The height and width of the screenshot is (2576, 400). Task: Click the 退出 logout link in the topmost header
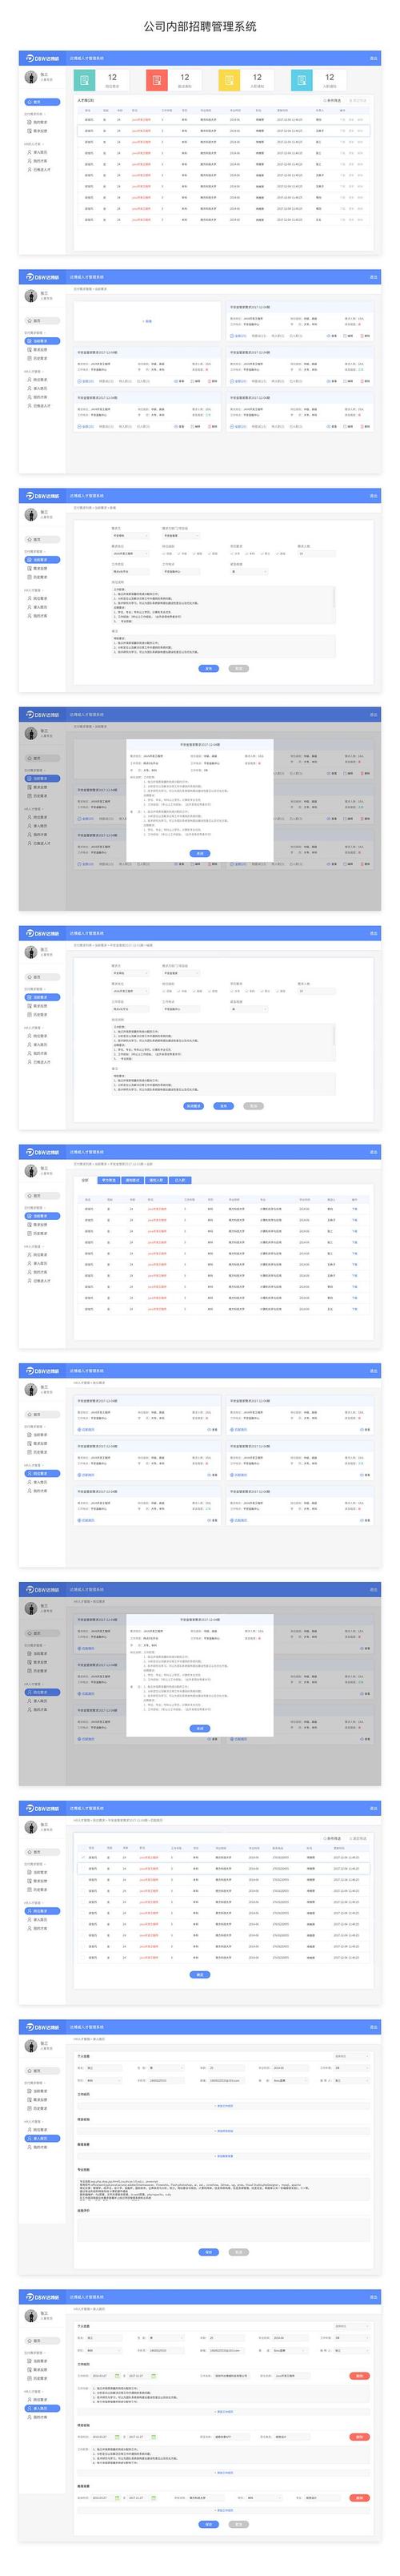click(374, 58)
